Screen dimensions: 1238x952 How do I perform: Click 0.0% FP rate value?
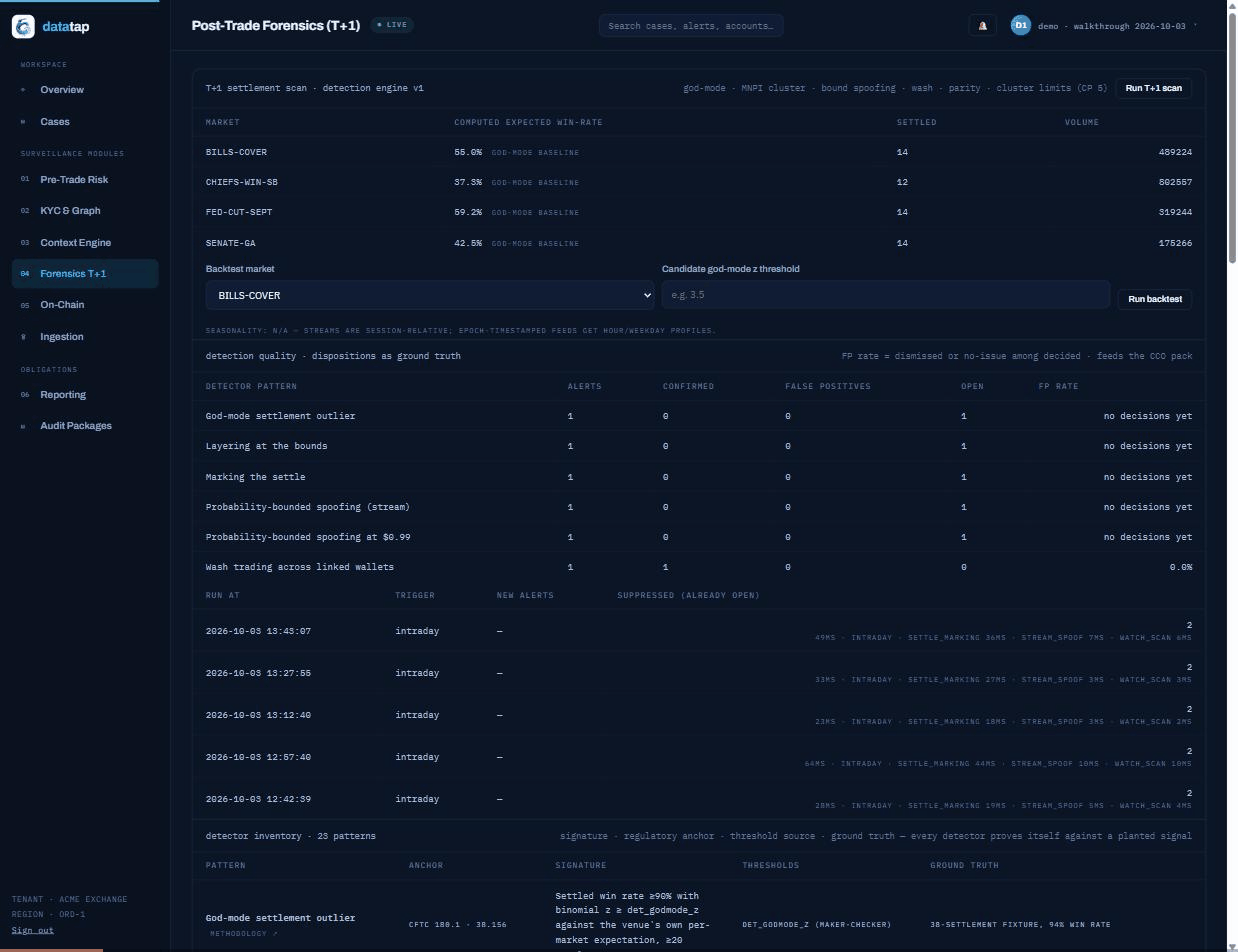1181,567
